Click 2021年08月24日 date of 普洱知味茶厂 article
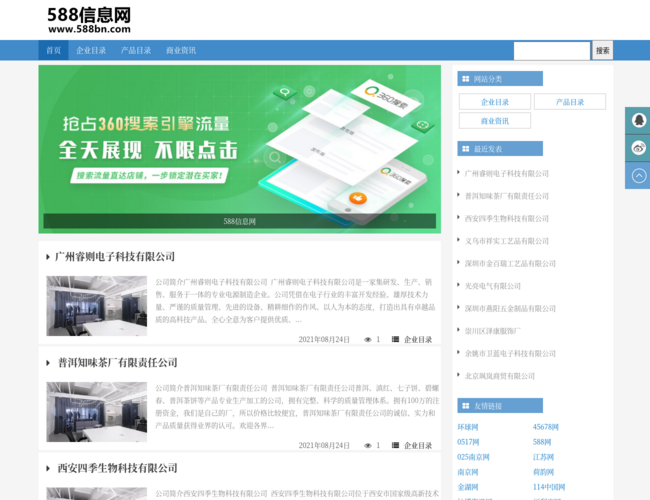Image resolution: width=650 pixels, height=500 pixels. [x=324, y=446]
